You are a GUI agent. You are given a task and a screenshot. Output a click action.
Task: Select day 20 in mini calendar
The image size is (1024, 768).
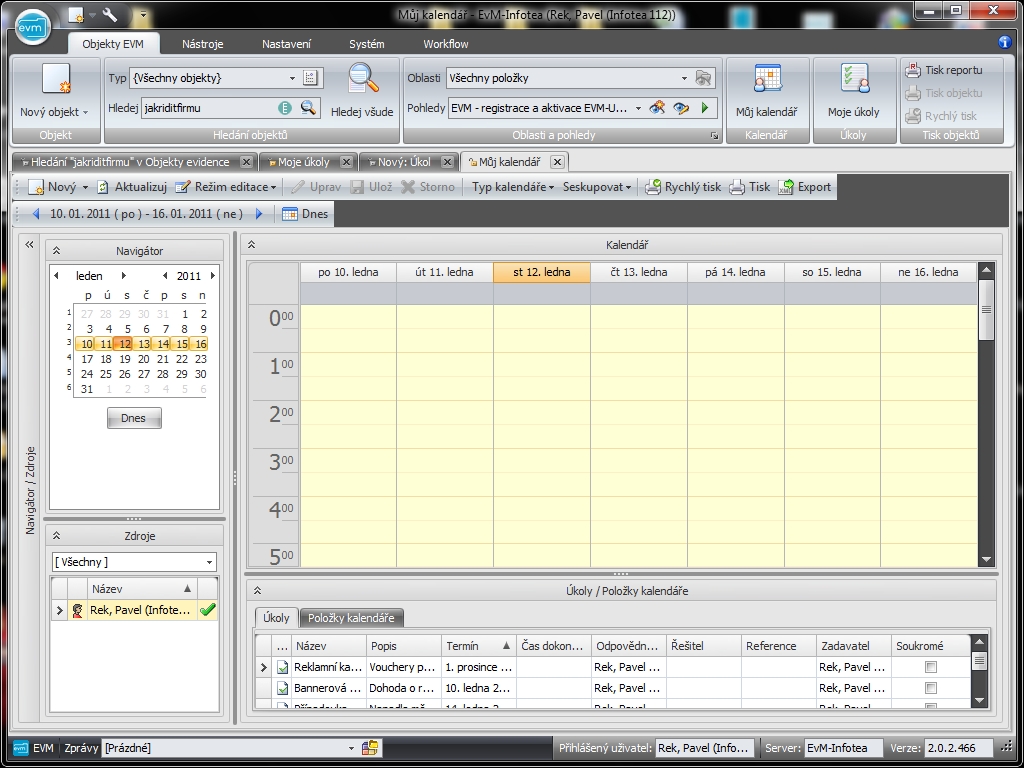point(145,359)
